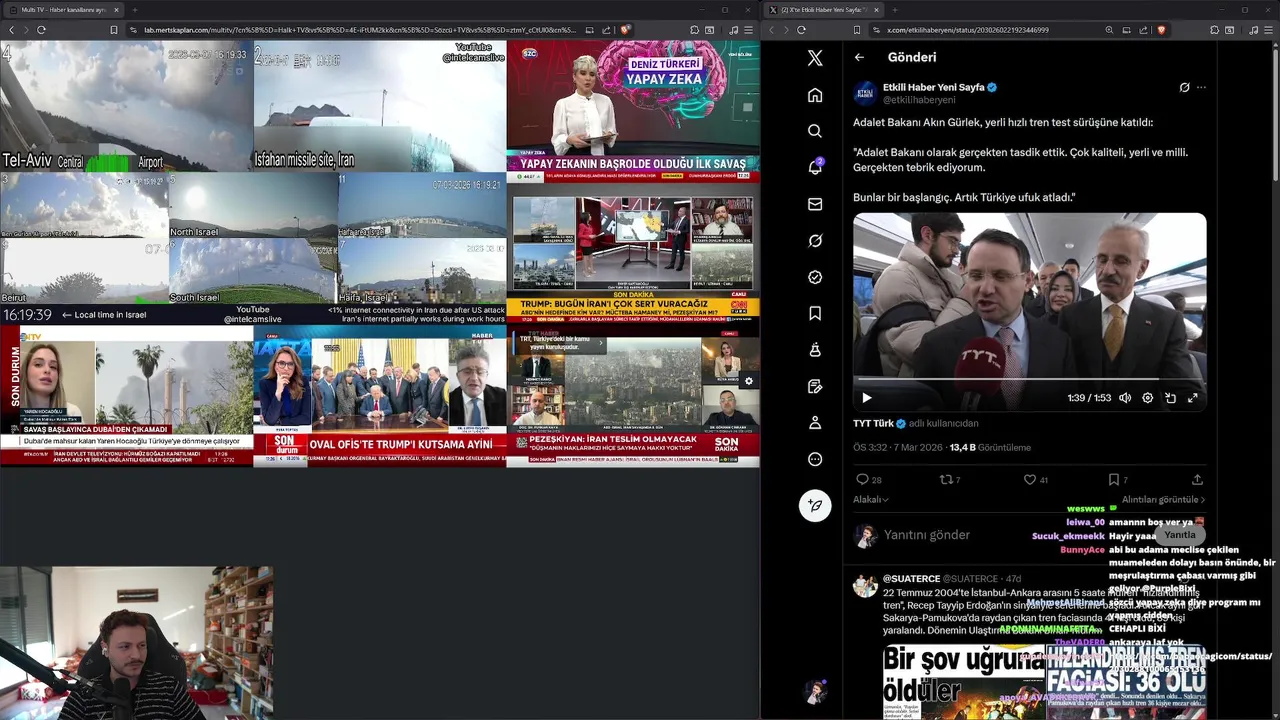Mute the tweet video volume
This screenshot has width=1280, height=720.
pyautogui.click(x=1125, y=398)
